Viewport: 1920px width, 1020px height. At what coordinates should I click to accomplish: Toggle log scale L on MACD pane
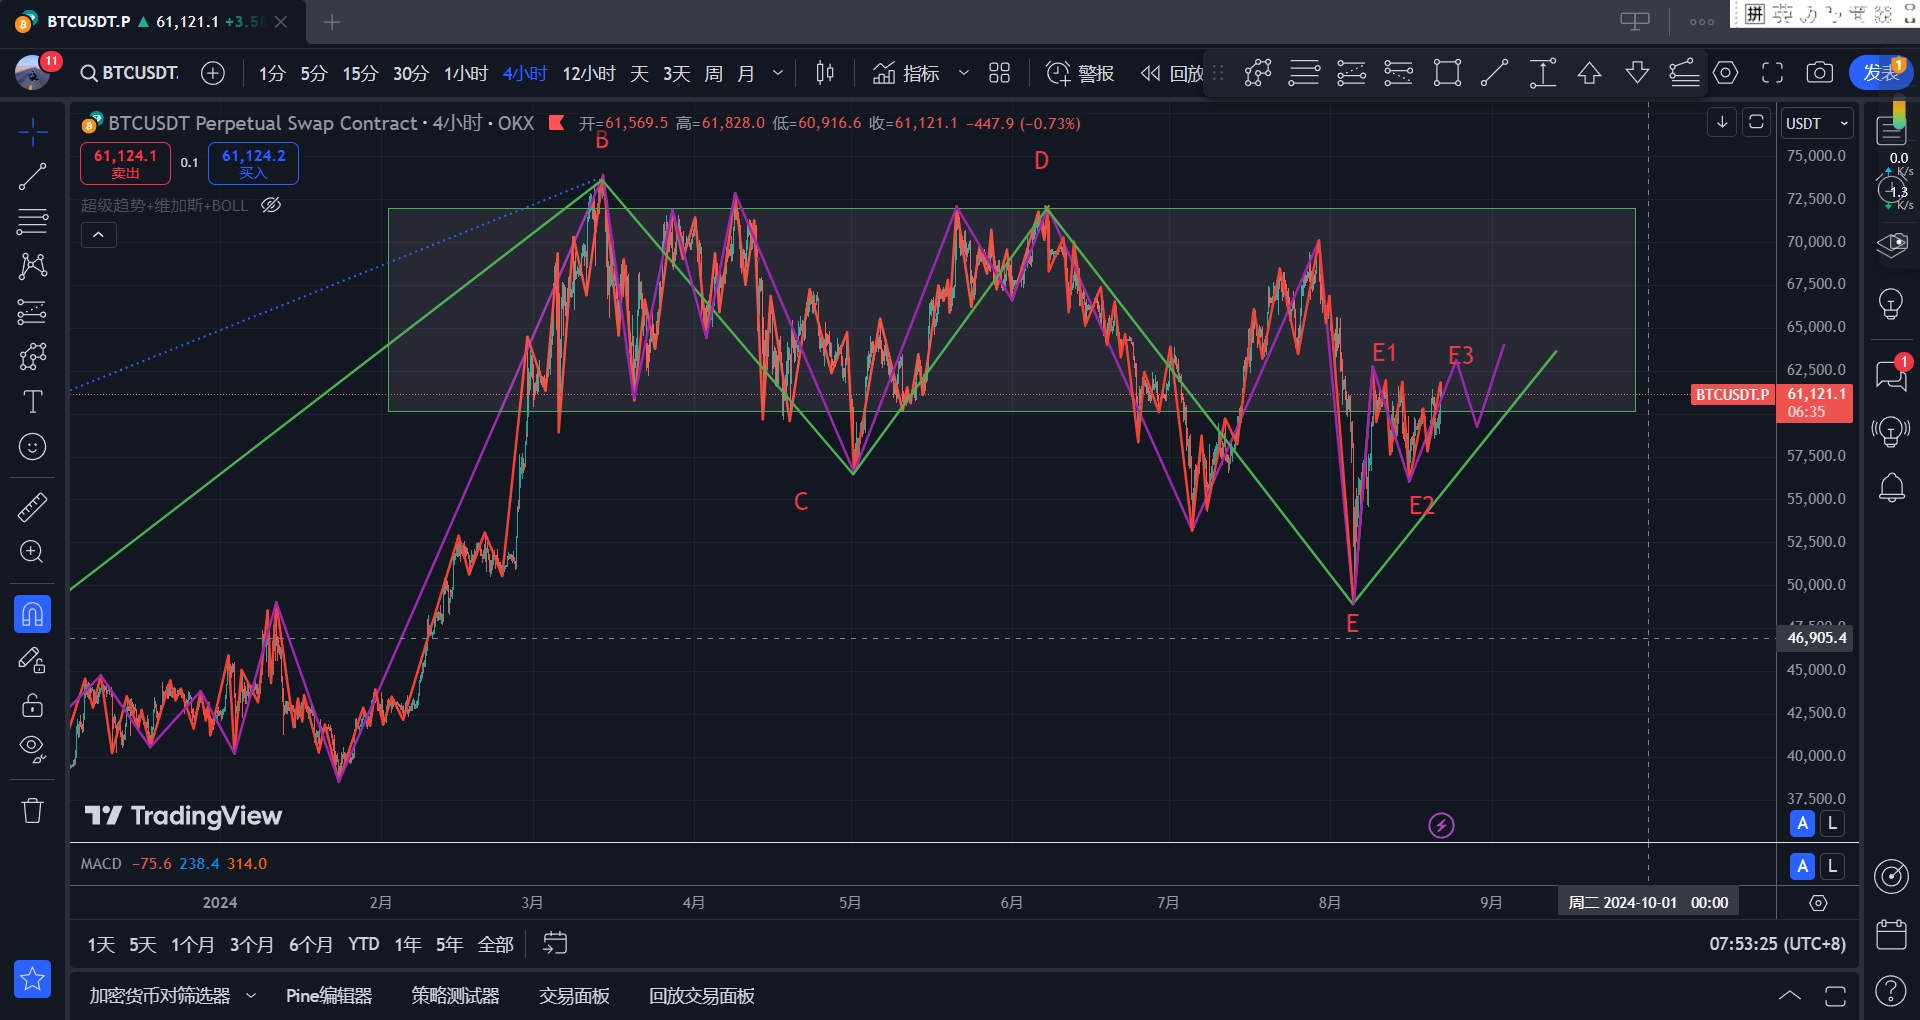click(1832, 867)
